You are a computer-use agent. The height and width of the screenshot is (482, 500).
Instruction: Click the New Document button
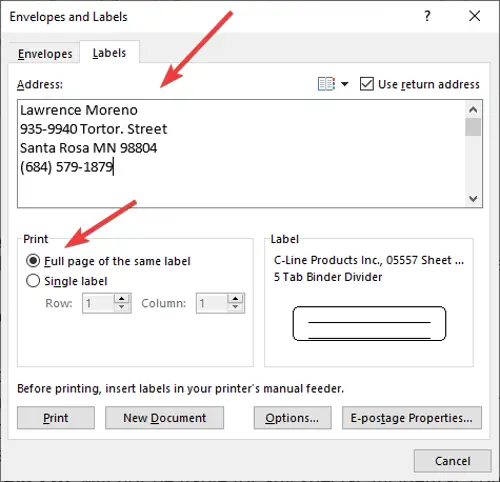165,418
